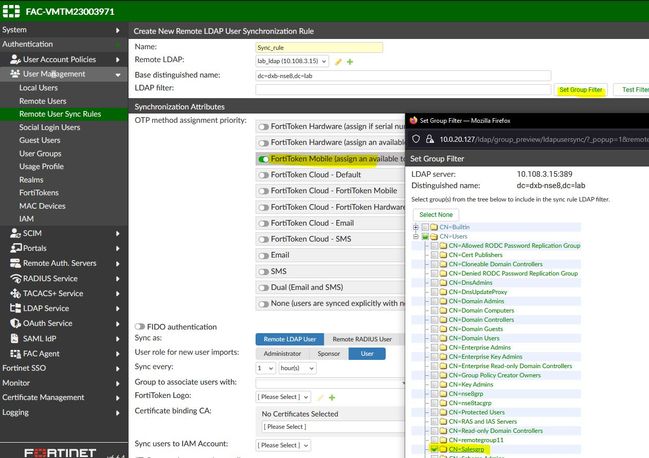Open the Sync every number dropdown
This screenshot has width=649, height=458.
tap(266, 368)
